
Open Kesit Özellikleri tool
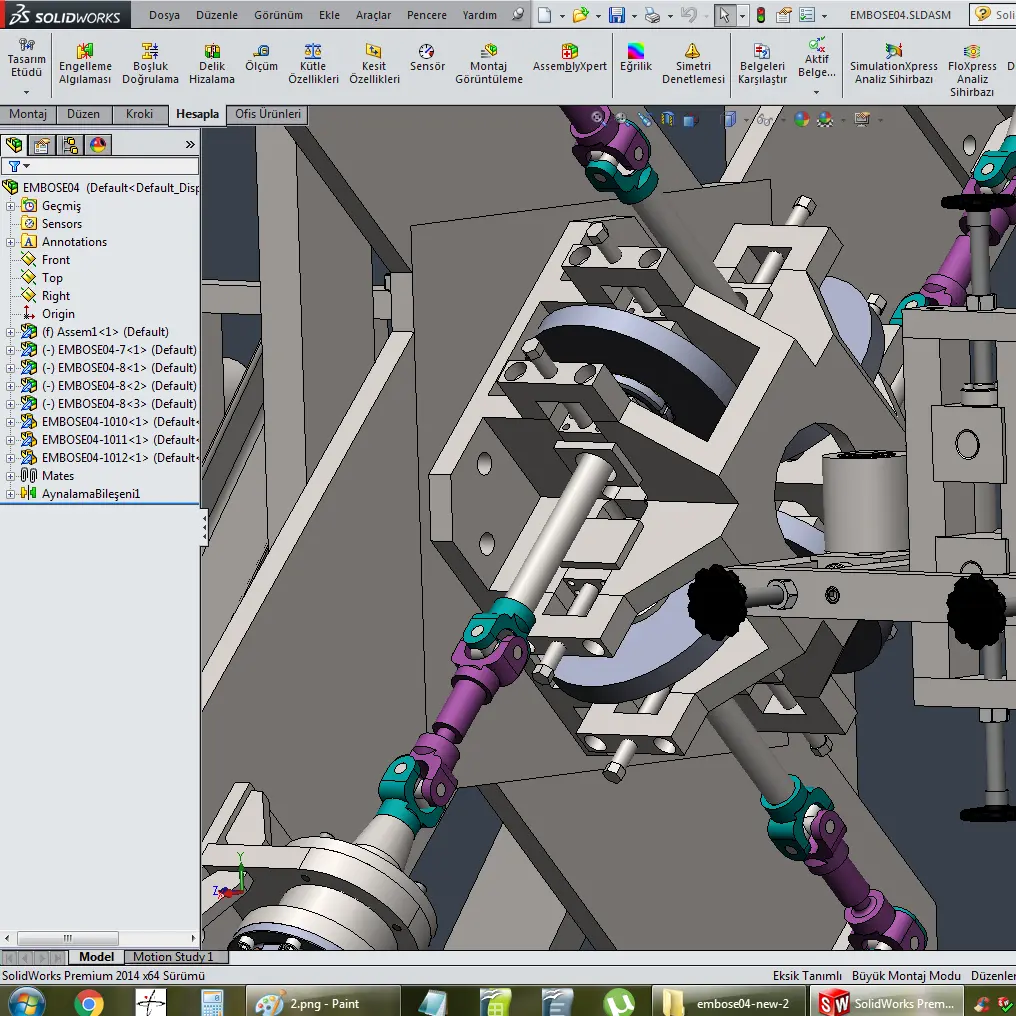coord(374,64)
